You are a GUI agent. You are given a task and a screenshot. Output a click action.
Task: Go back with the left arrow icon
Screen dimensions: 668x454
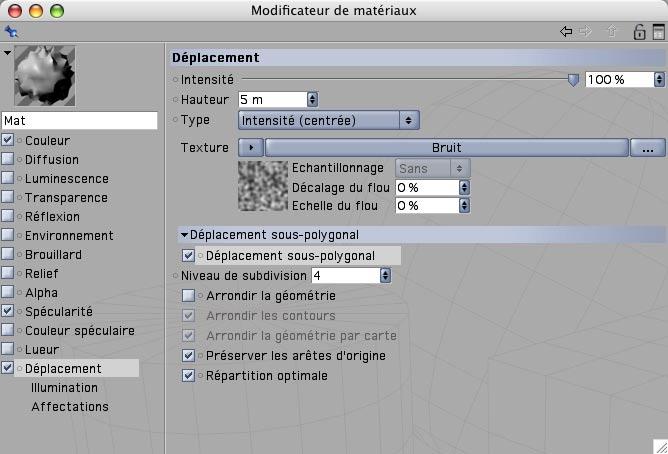pos(566,31)
